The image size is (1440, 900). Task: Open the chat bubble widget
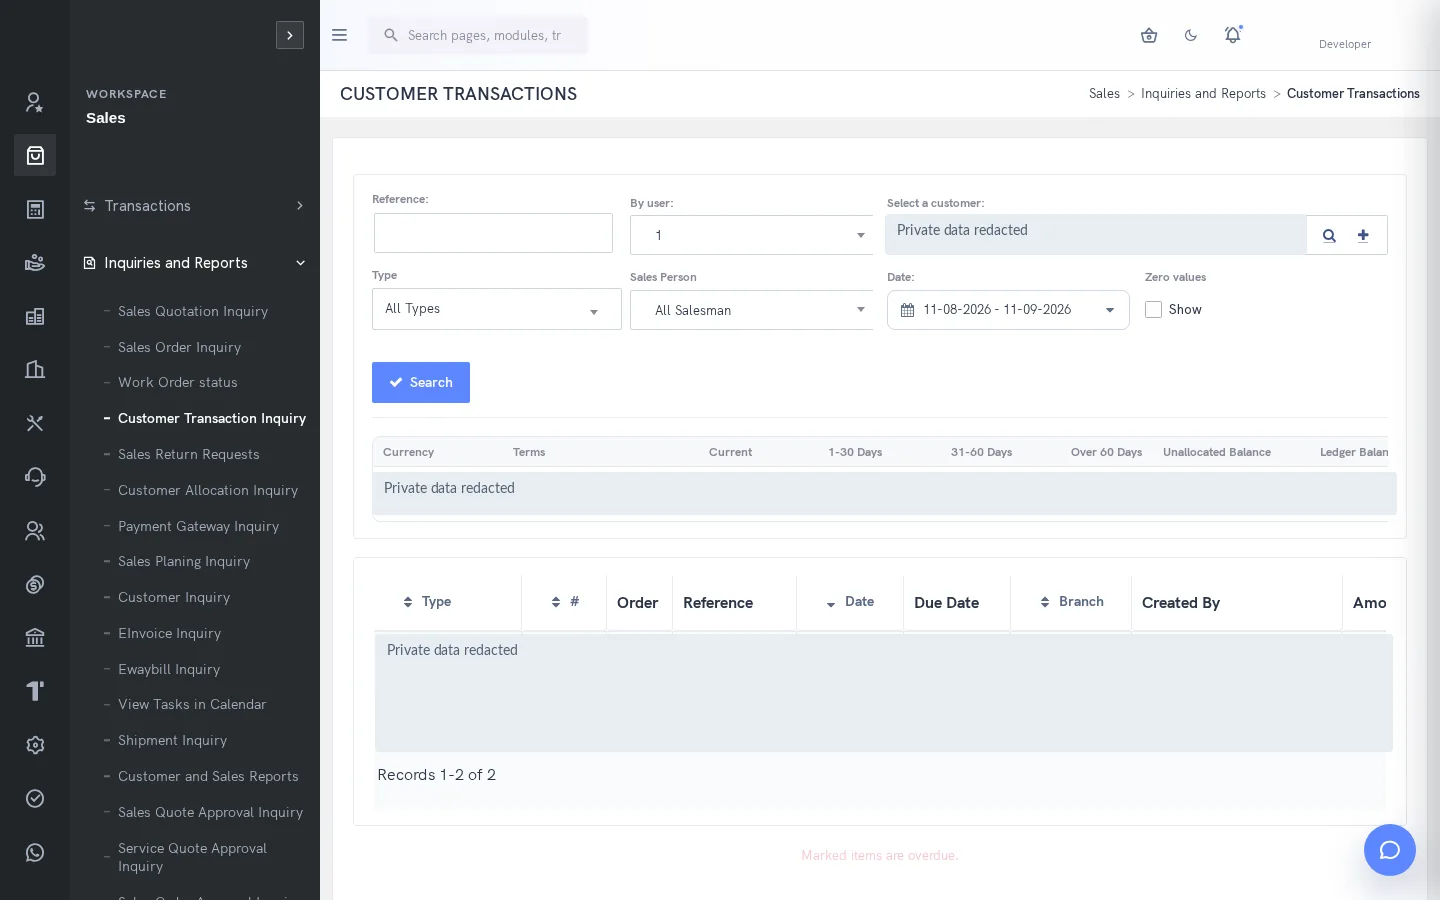click(x=1390, y=850)
